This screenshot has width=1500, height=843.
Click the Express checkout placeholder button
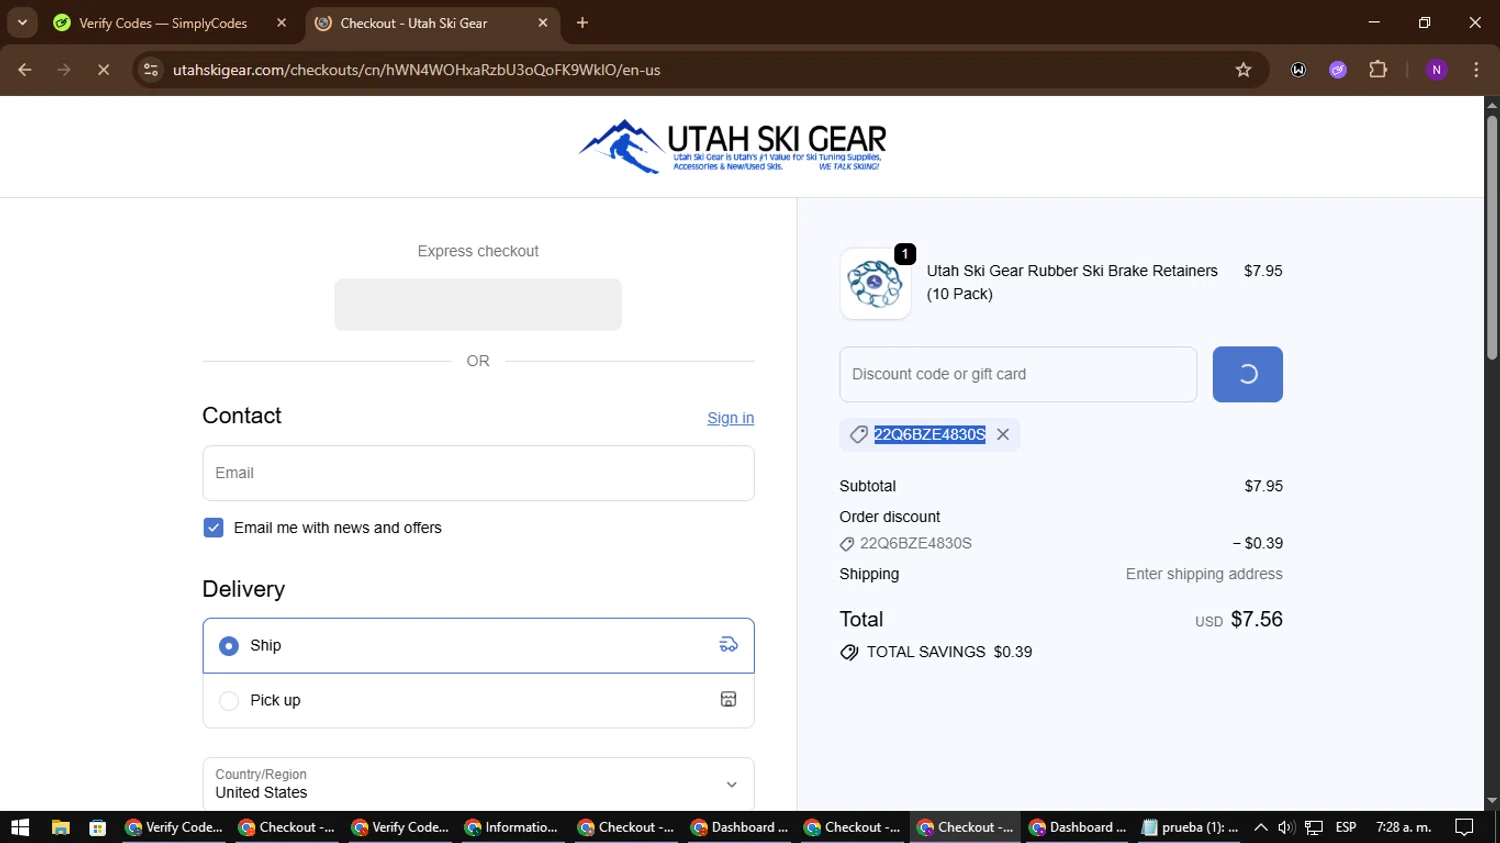click(478, 304)
